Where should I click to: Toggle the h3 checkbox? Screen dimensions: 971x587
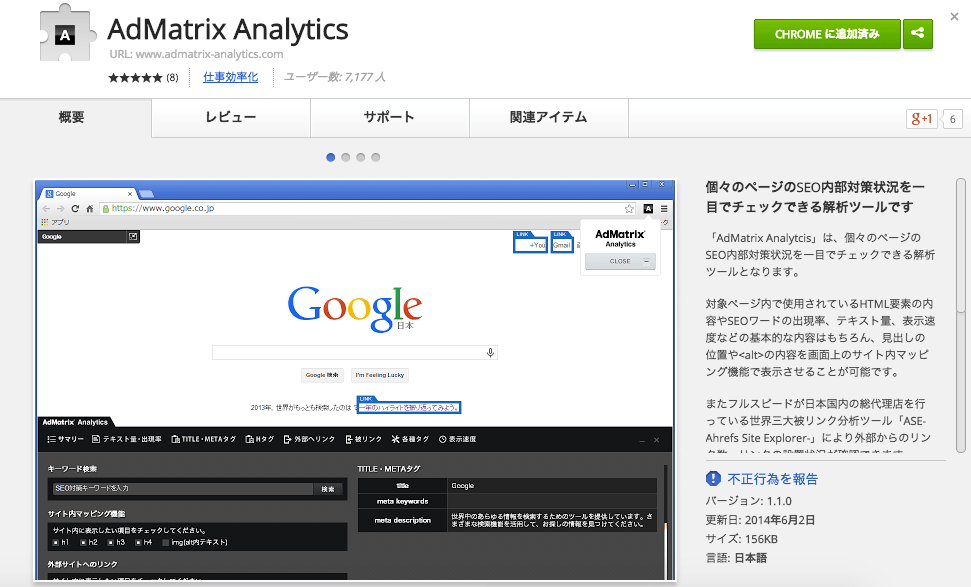coord(111,542)
